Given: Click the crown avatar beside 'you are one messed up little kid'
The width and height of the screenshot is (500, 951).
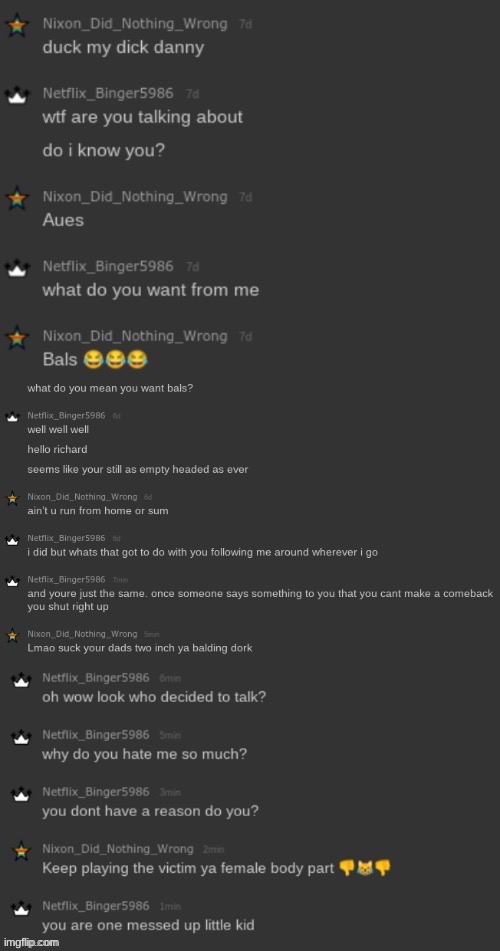Looking at the screenshot, I should click(21, 908).
